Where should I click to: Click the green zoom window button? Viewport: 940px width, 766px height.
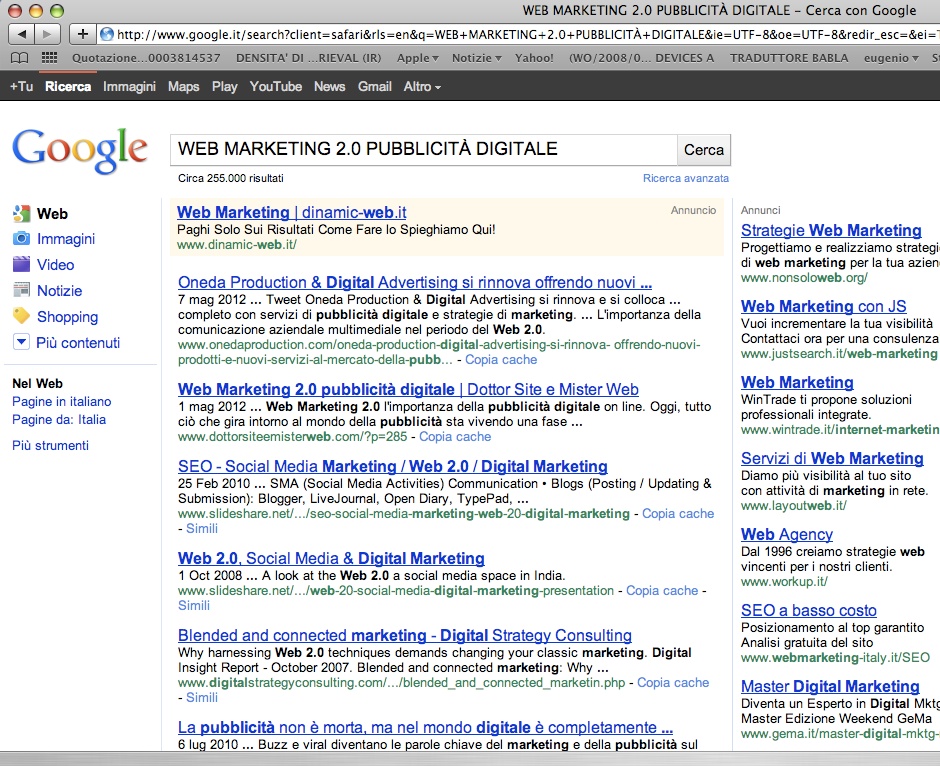(57, 10)
